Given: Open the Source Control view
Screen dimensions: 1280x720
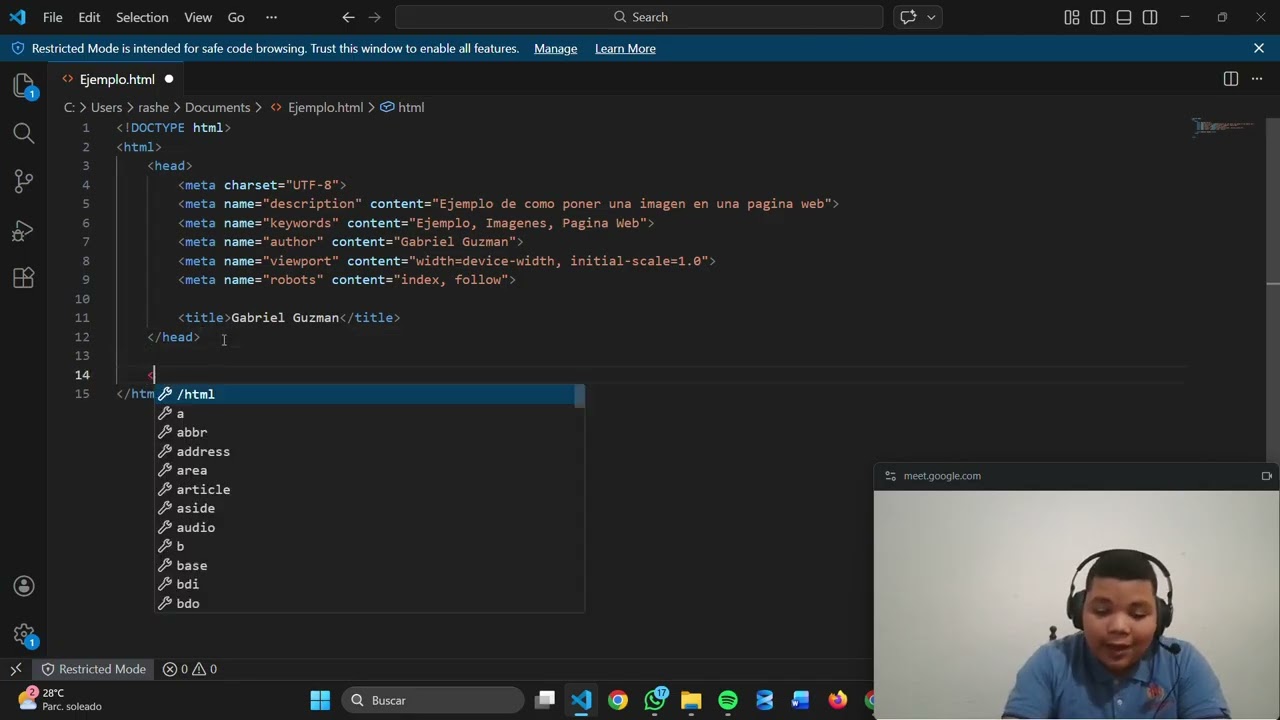Looking at the screenshot, I should click(24, 181).
